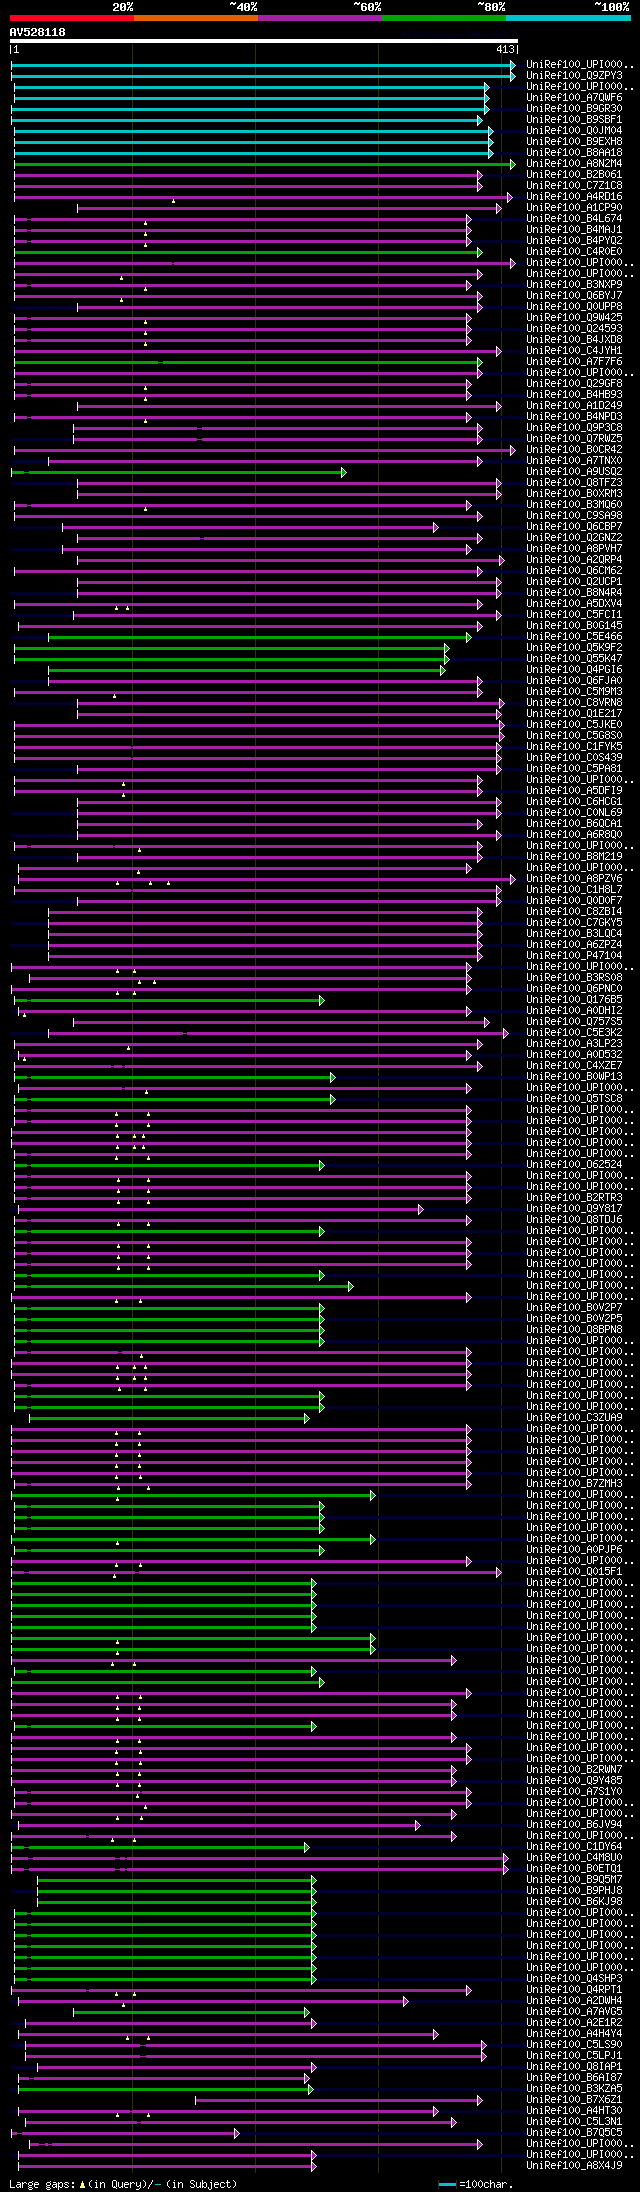Select label UniRef100_C1DY64
Image resolution: width=640 pixels, height=2192 pixels.
click(x=574, y=1846)
